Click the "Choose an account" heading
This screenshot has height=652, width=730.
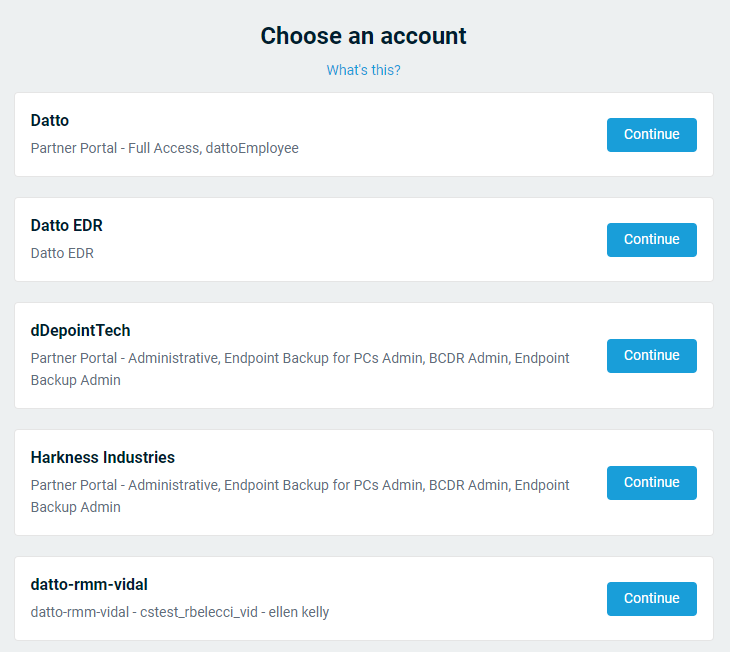363,36
